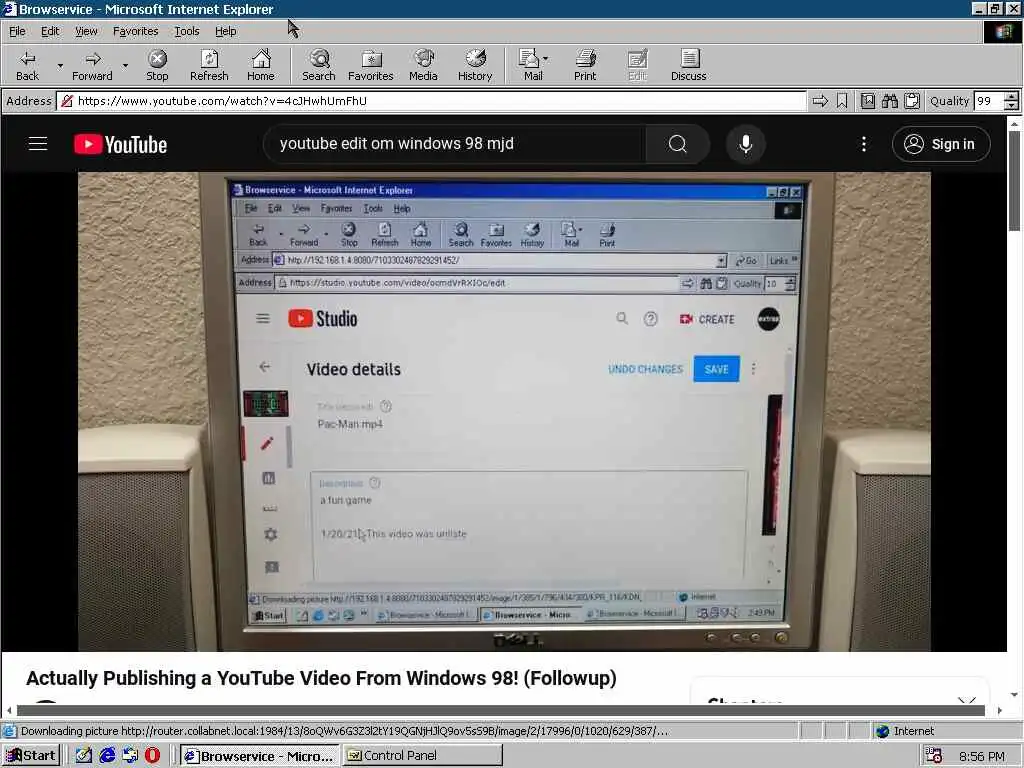Switch to the Control Panel taskbar button
The width and height of the screenshot is (1024, 768).
click(x=423, y=756)
